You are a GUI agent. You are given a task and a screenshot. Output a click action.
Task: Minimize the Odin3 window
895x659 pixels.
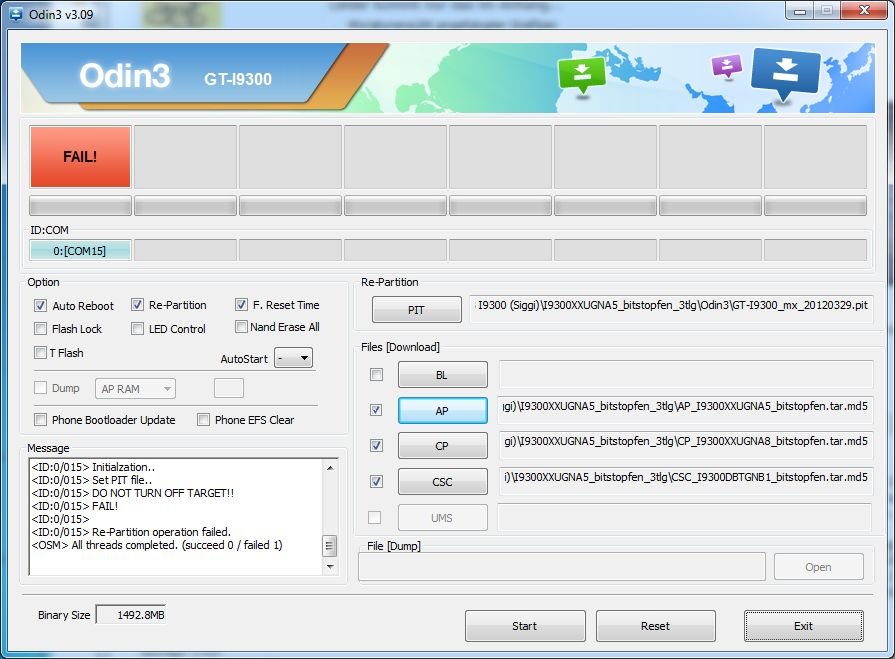[x=800, y=11]
